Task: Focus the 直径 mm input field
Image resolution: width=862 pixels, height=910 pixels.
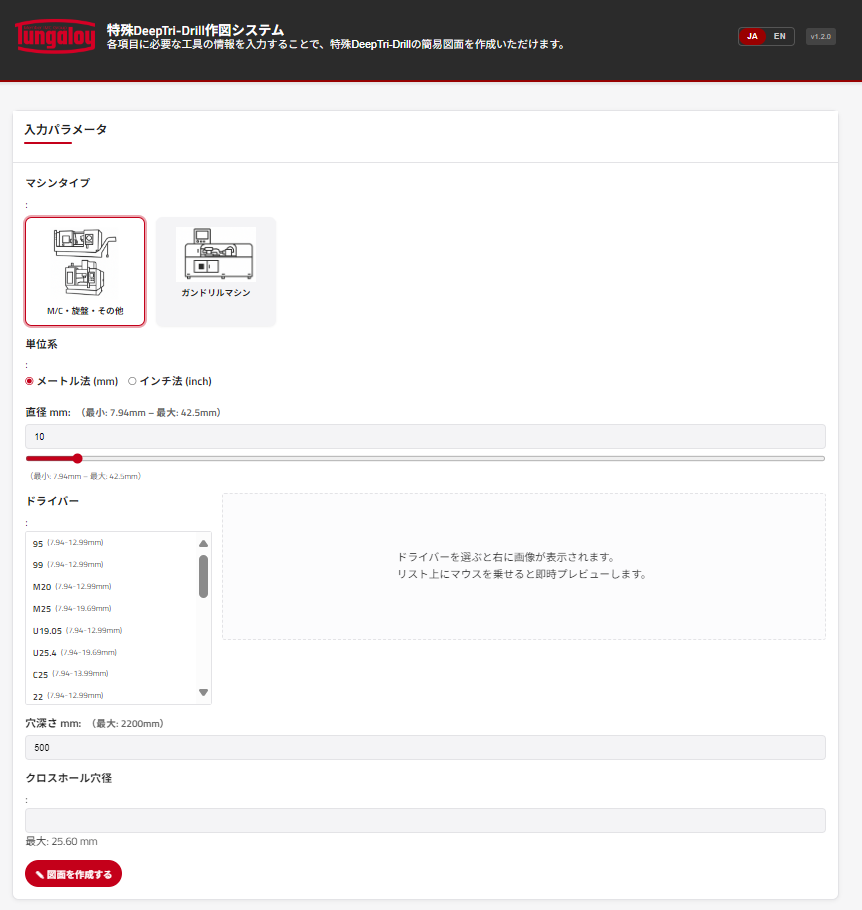Action: click(x=425, y=436)
